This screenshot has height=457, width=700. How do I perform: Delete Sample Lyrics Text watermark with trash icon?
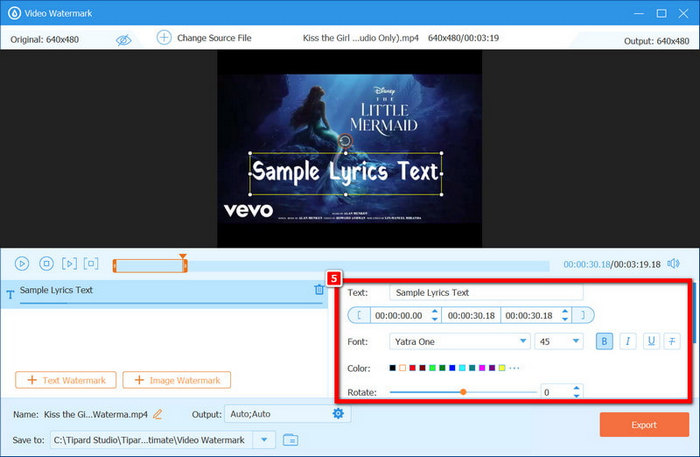pos(319,290)
